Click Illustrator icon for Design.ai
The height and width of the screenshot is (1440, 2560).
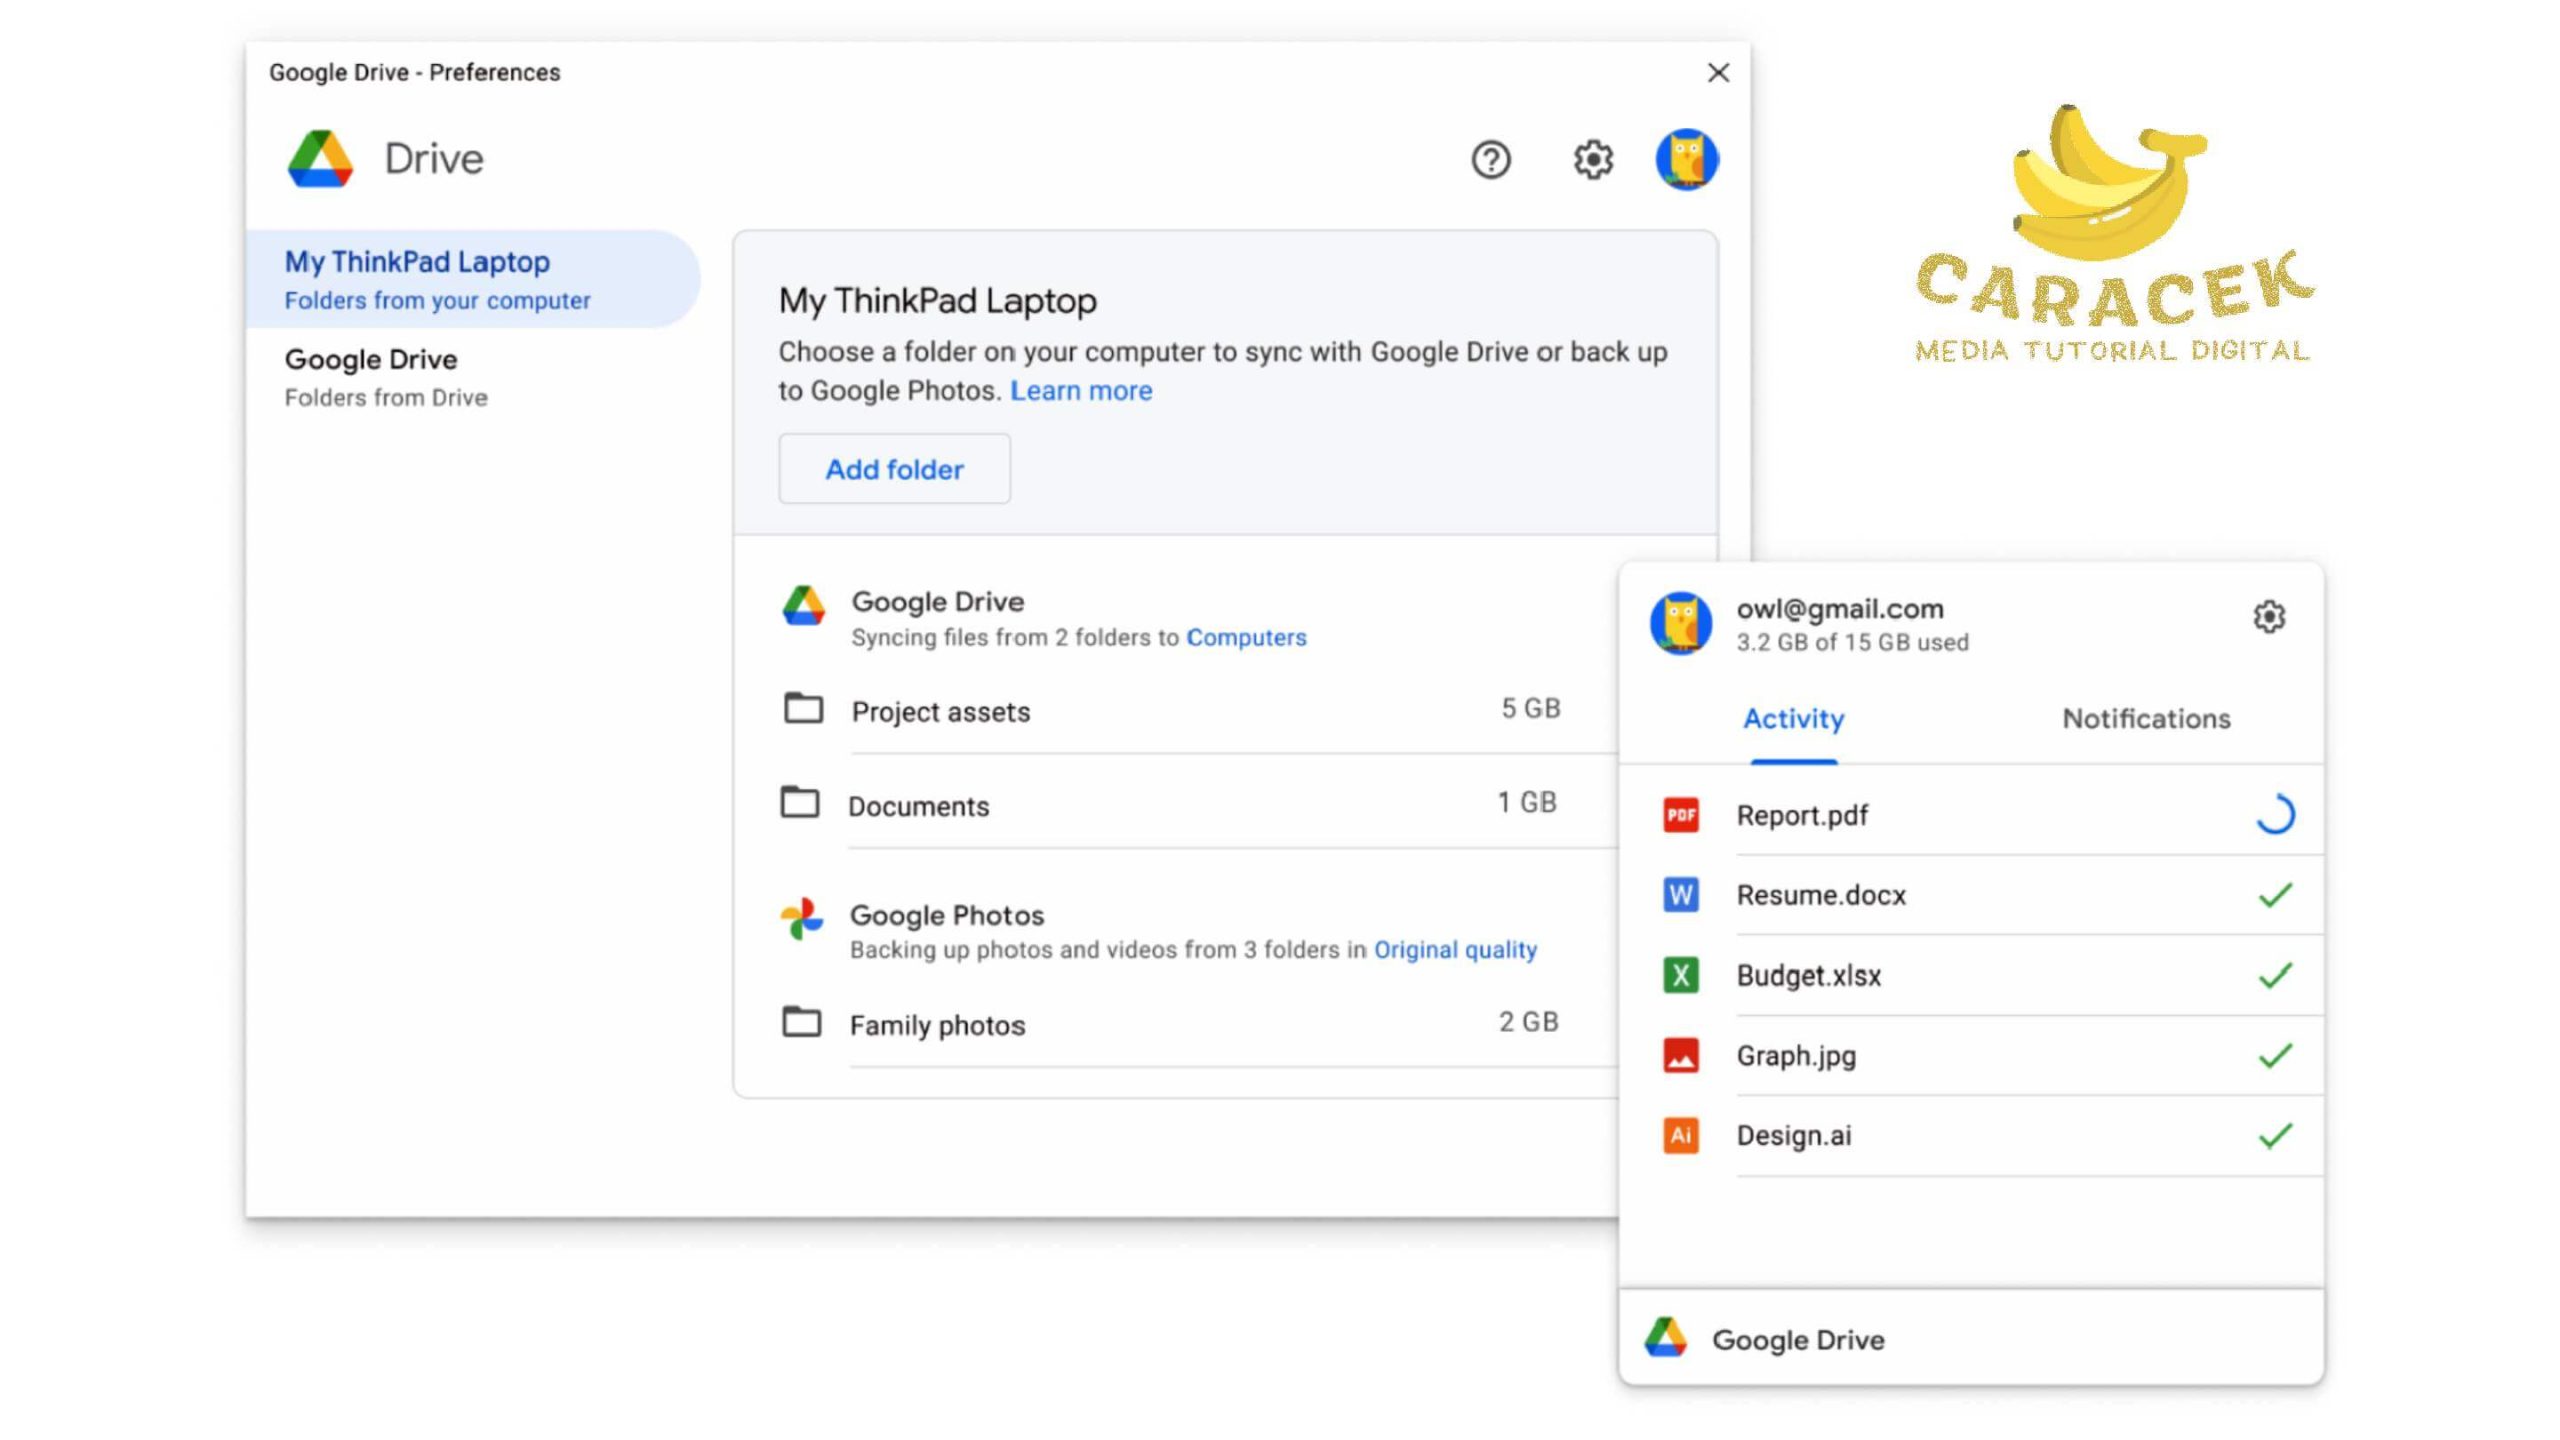coord(1680,1135)
